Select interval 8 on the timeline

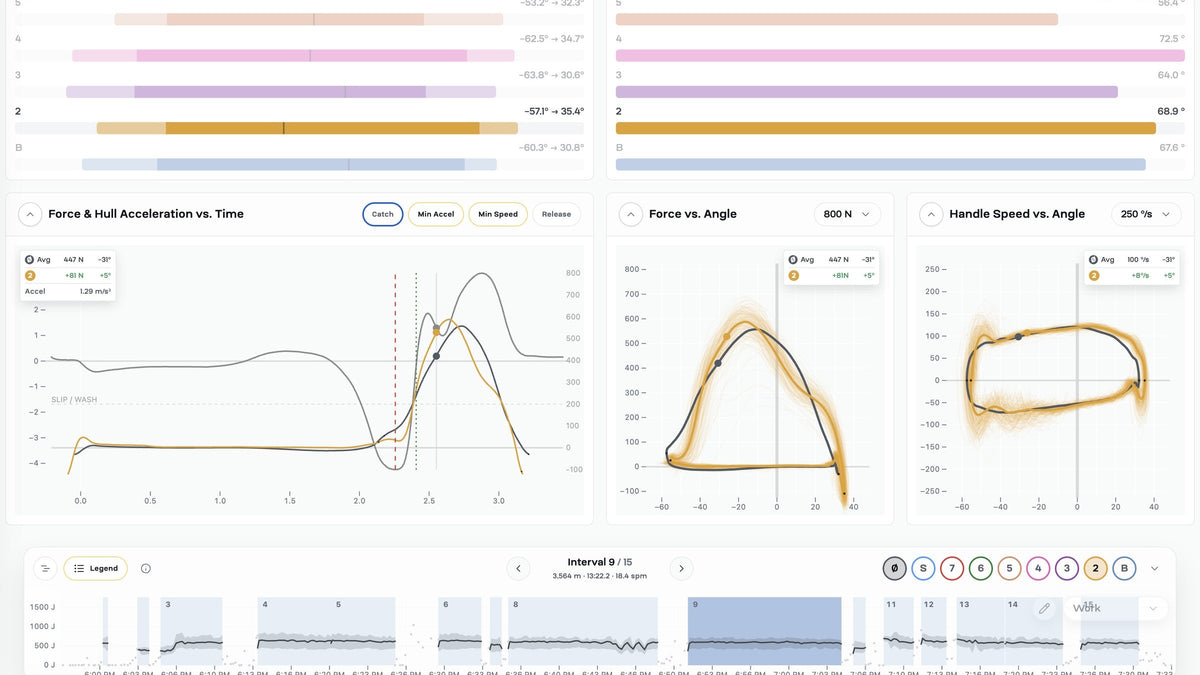tap(583, 630)
